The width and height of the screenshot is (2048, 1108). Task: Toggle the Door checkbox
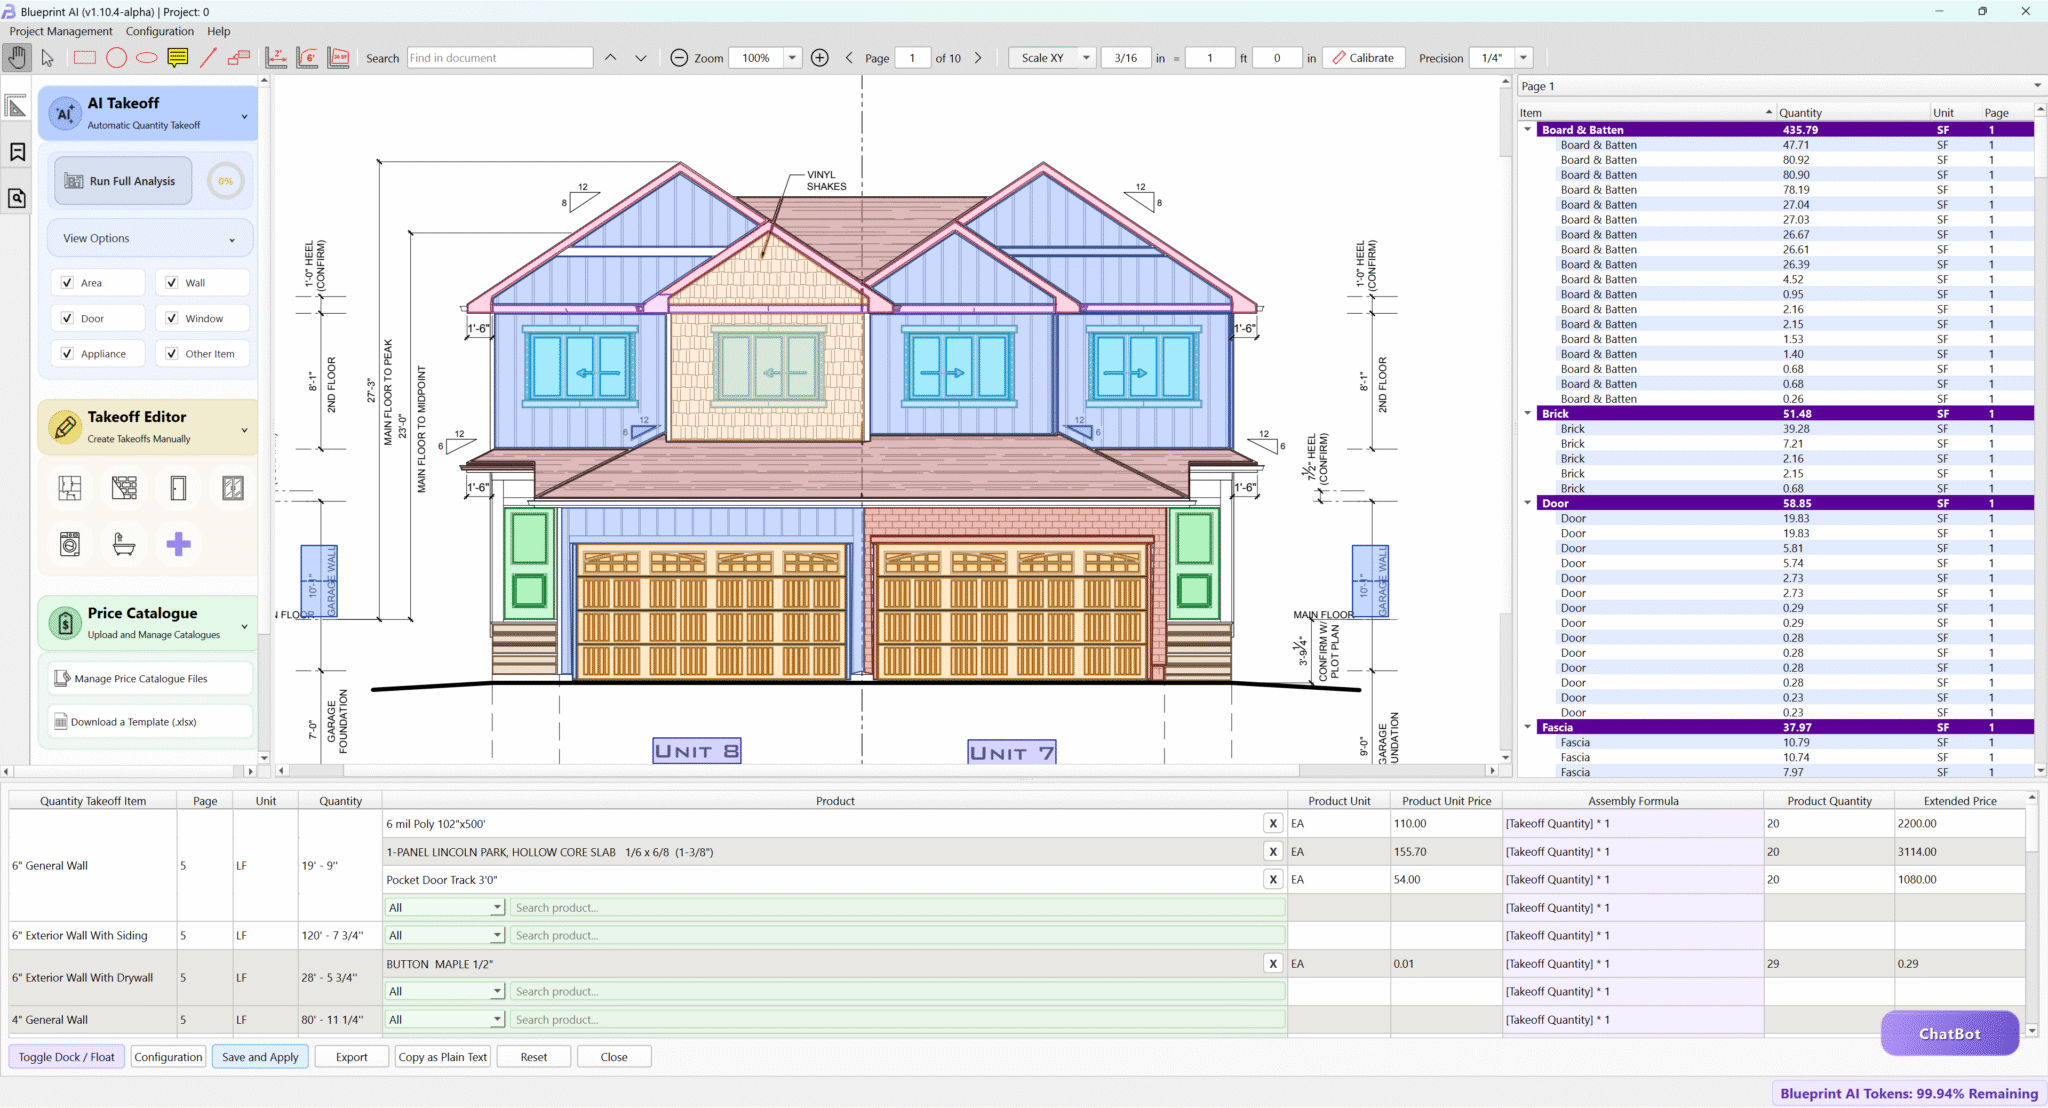coord(67,318)
